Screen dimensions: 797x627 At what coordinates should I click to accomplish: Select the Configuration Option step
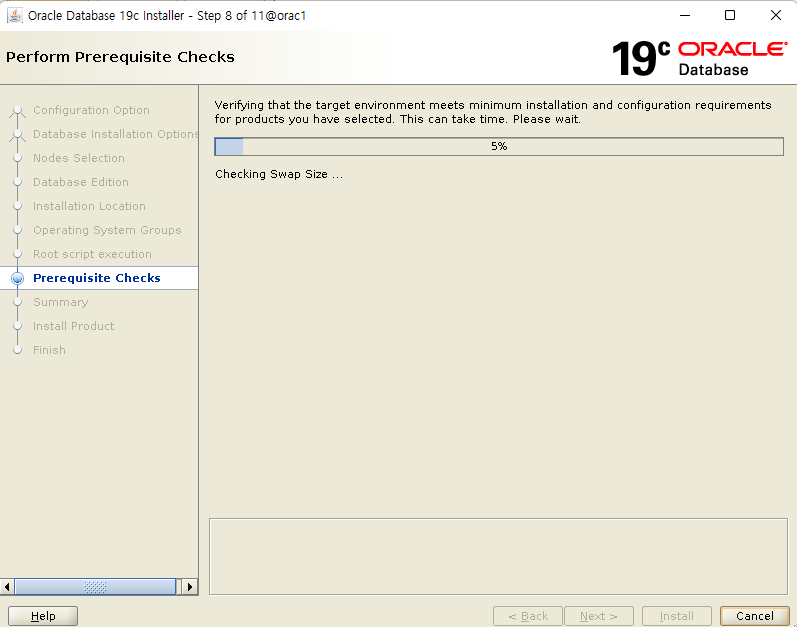91,110
